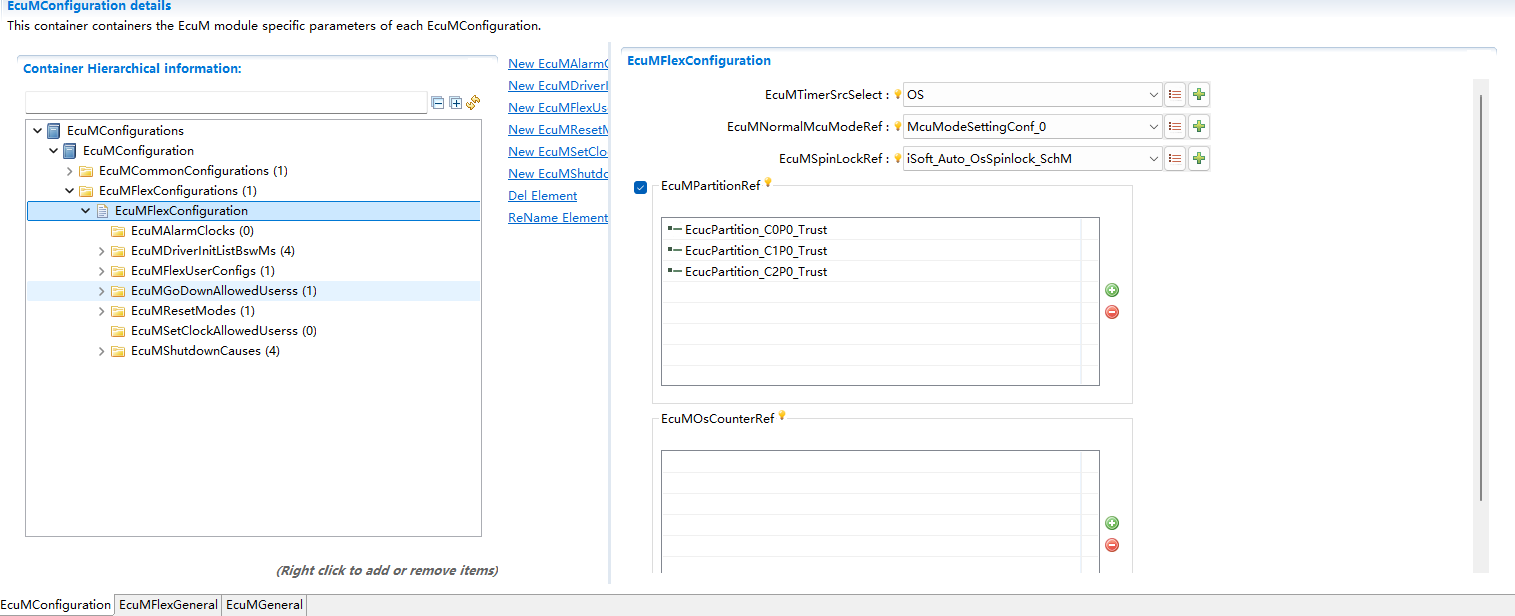
Task: Click the tree filter search field
Action: (x=226, y=103)
